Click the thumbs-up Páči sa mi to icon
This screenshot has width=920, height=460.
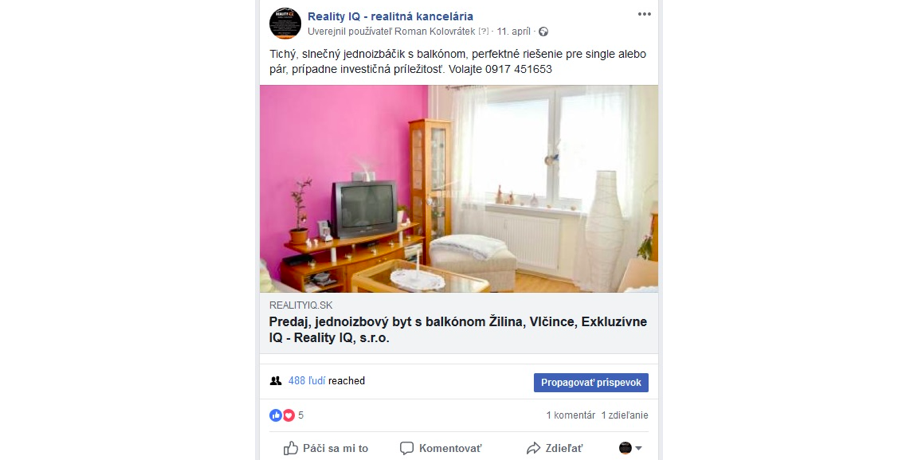click(x=291, y=448)
